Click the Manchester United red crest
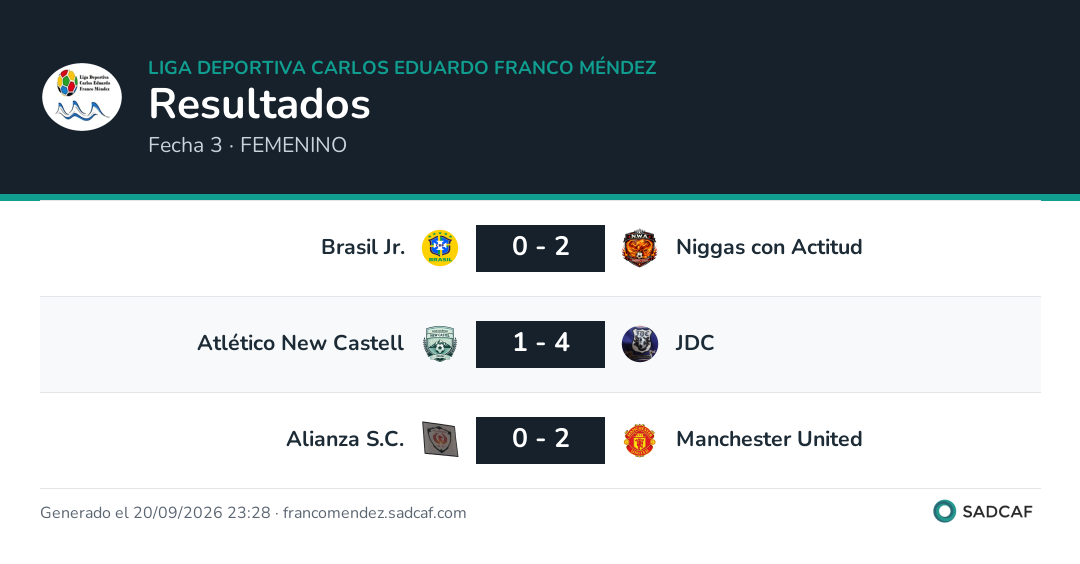Viewport: 1080px width, 564px height. pyautogui.click(x=639, y=439)
